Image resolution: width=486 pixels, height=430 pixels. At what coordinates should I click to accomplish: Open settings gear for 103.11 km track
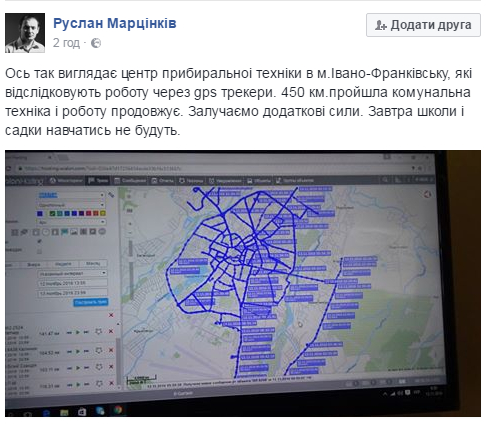click(x=99, y=367)
